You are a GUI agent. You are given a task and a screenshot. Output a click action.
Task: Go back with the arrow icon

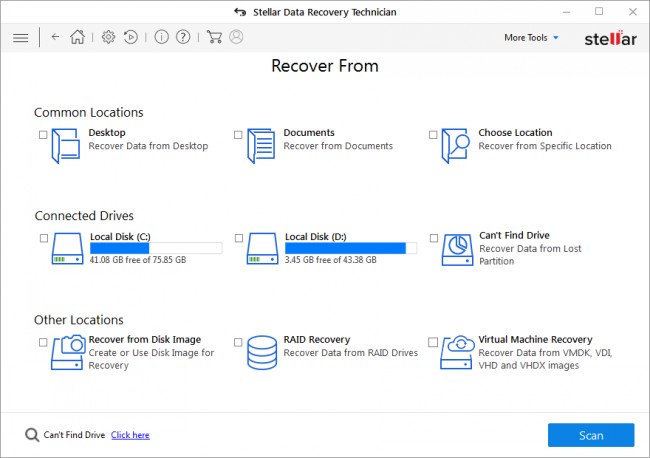(55, 37)
